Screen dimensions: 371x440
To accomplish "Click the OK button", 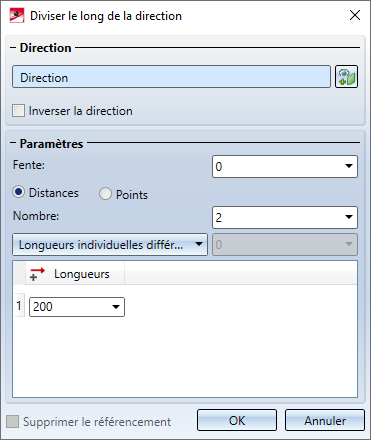I will (x=237, y=420).
